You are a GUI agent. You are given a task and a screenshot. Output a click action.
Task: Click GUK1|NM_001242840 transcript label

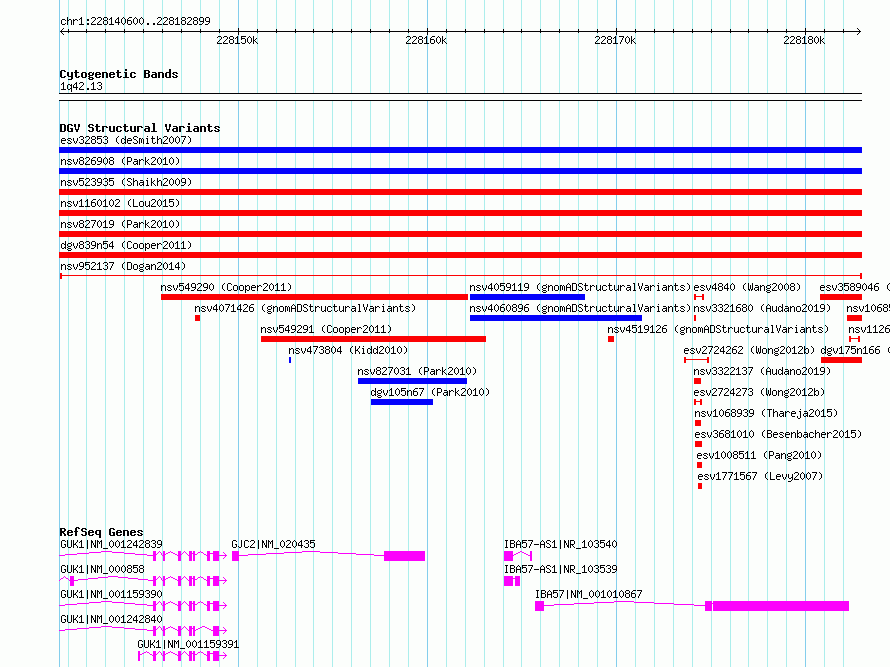click(111, 619)
